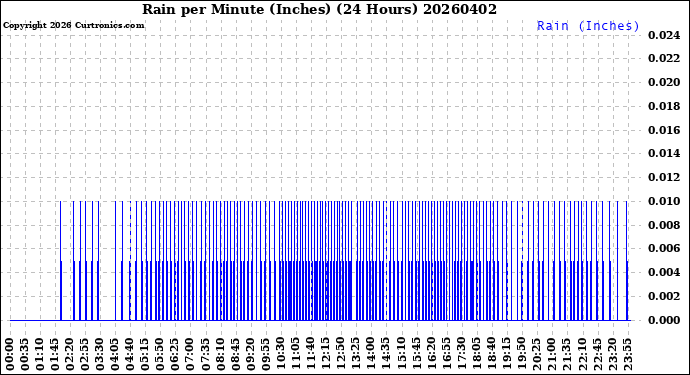The height and width of the screenshot is (375, 690).
Task: Click the 12:50 time axis label
Action: tap(341, 354)
